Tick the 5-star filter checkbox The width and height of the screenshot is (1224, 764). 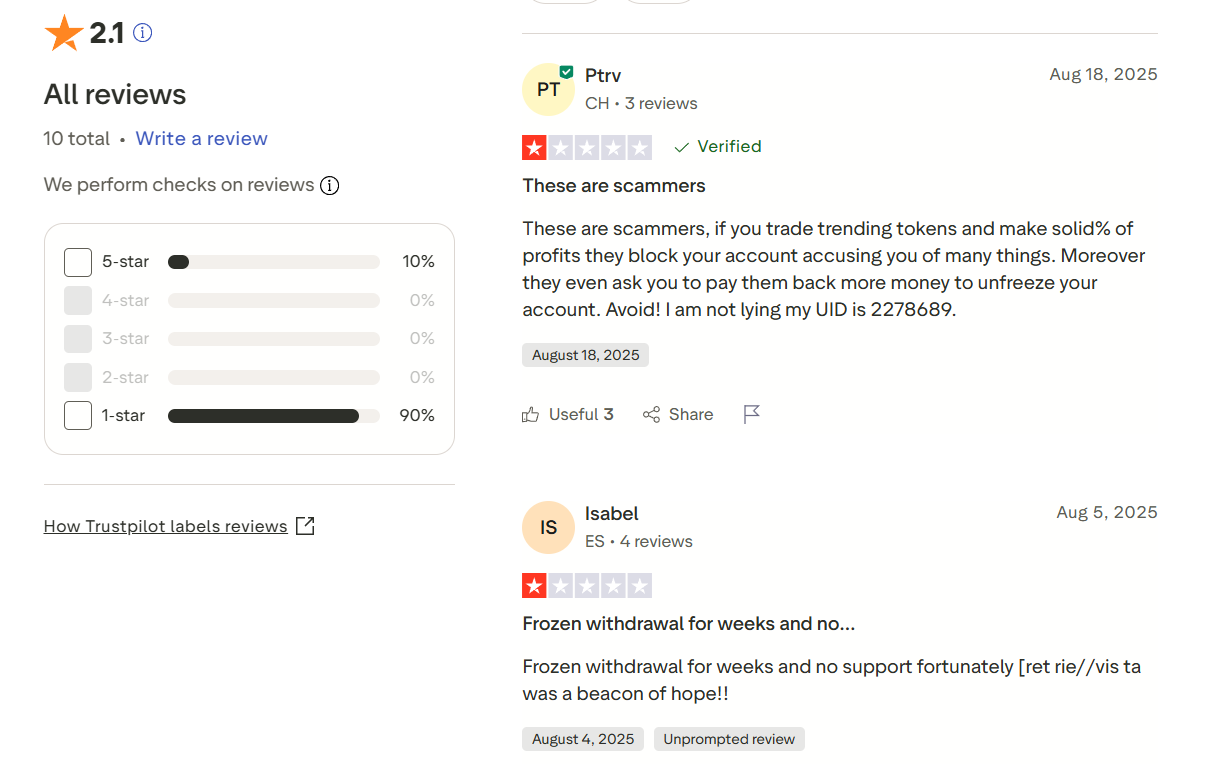coord(78,262)
